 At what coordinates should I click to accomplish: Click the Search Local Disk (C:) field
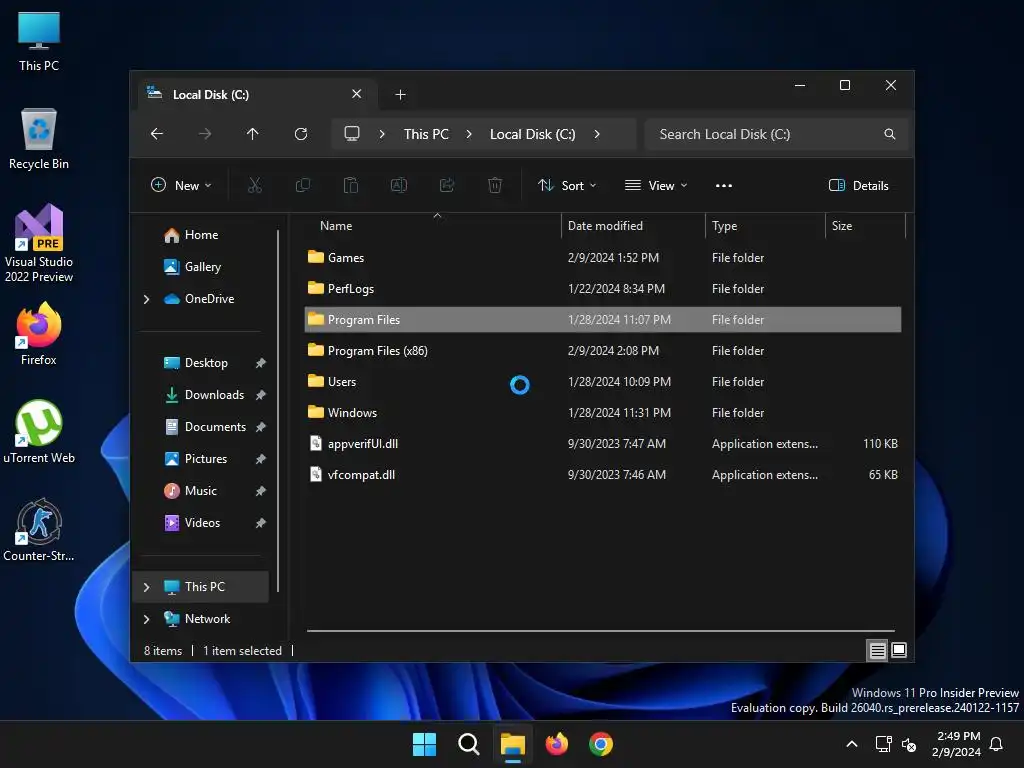click(776, 134)
